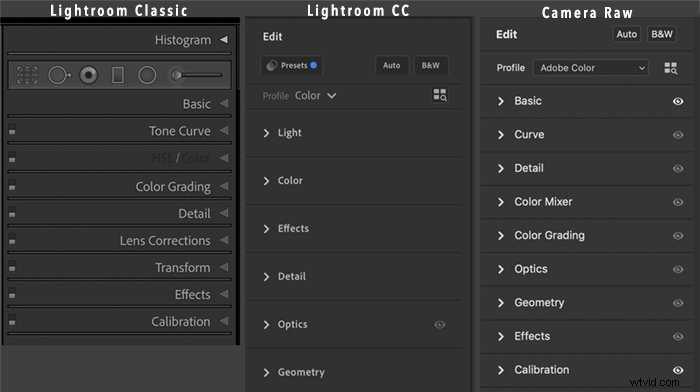Toggle the Effects eye icon in Camera Raw
This screenshot has width=700, height=392.
coord(678,337)
